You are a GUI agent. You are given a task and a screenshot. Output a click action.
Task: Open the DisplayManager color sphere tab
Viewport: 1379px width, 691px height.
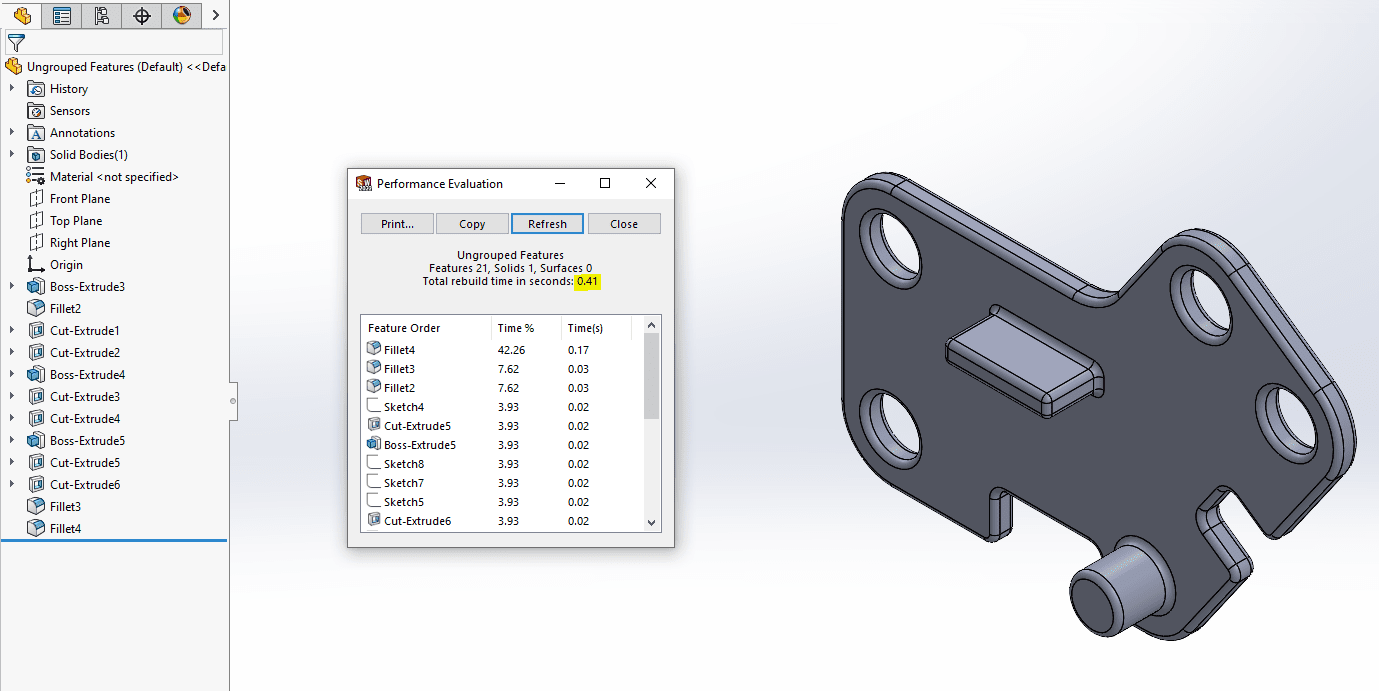pos(181,15)
